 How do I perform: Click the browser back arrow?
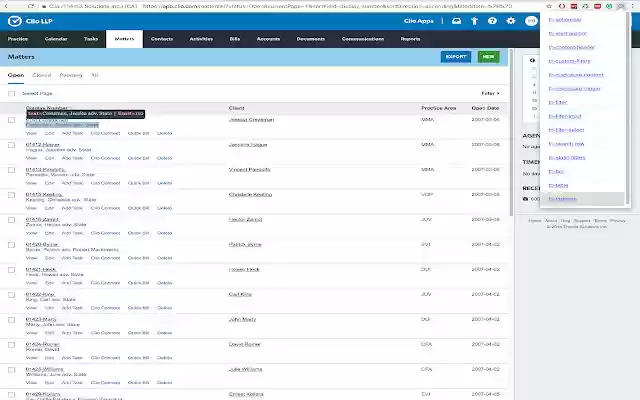coord(6,6)
